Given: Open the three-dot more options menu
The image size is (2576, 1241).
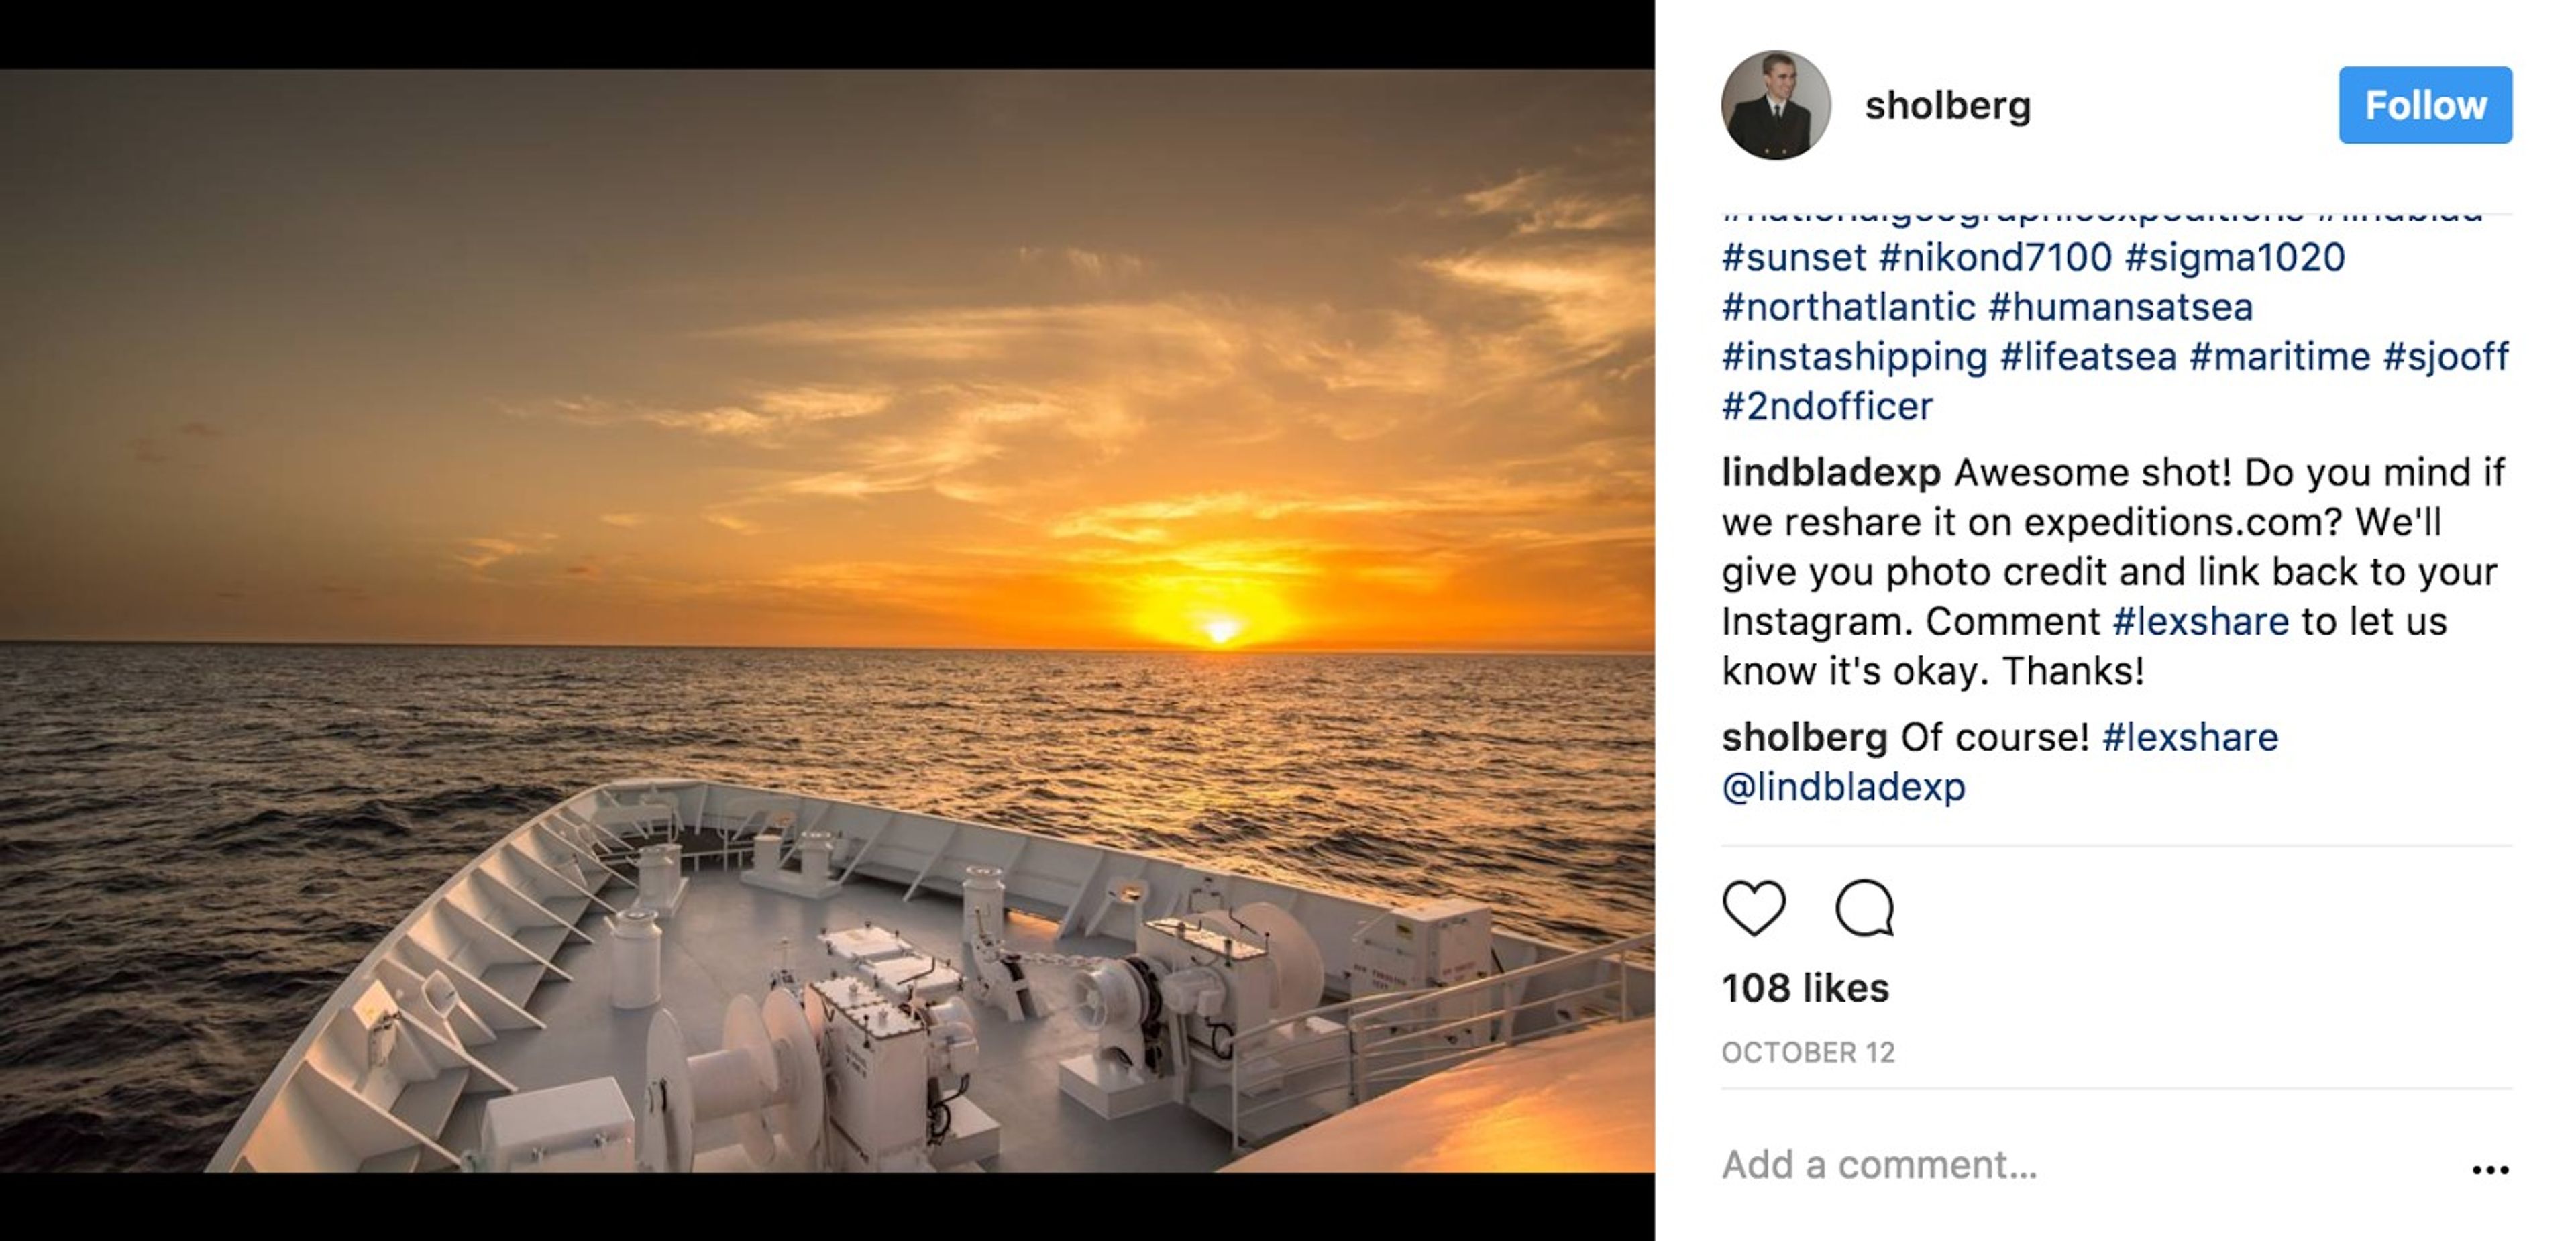Looking at the screenshot, I should (x=2489, y=1169).
